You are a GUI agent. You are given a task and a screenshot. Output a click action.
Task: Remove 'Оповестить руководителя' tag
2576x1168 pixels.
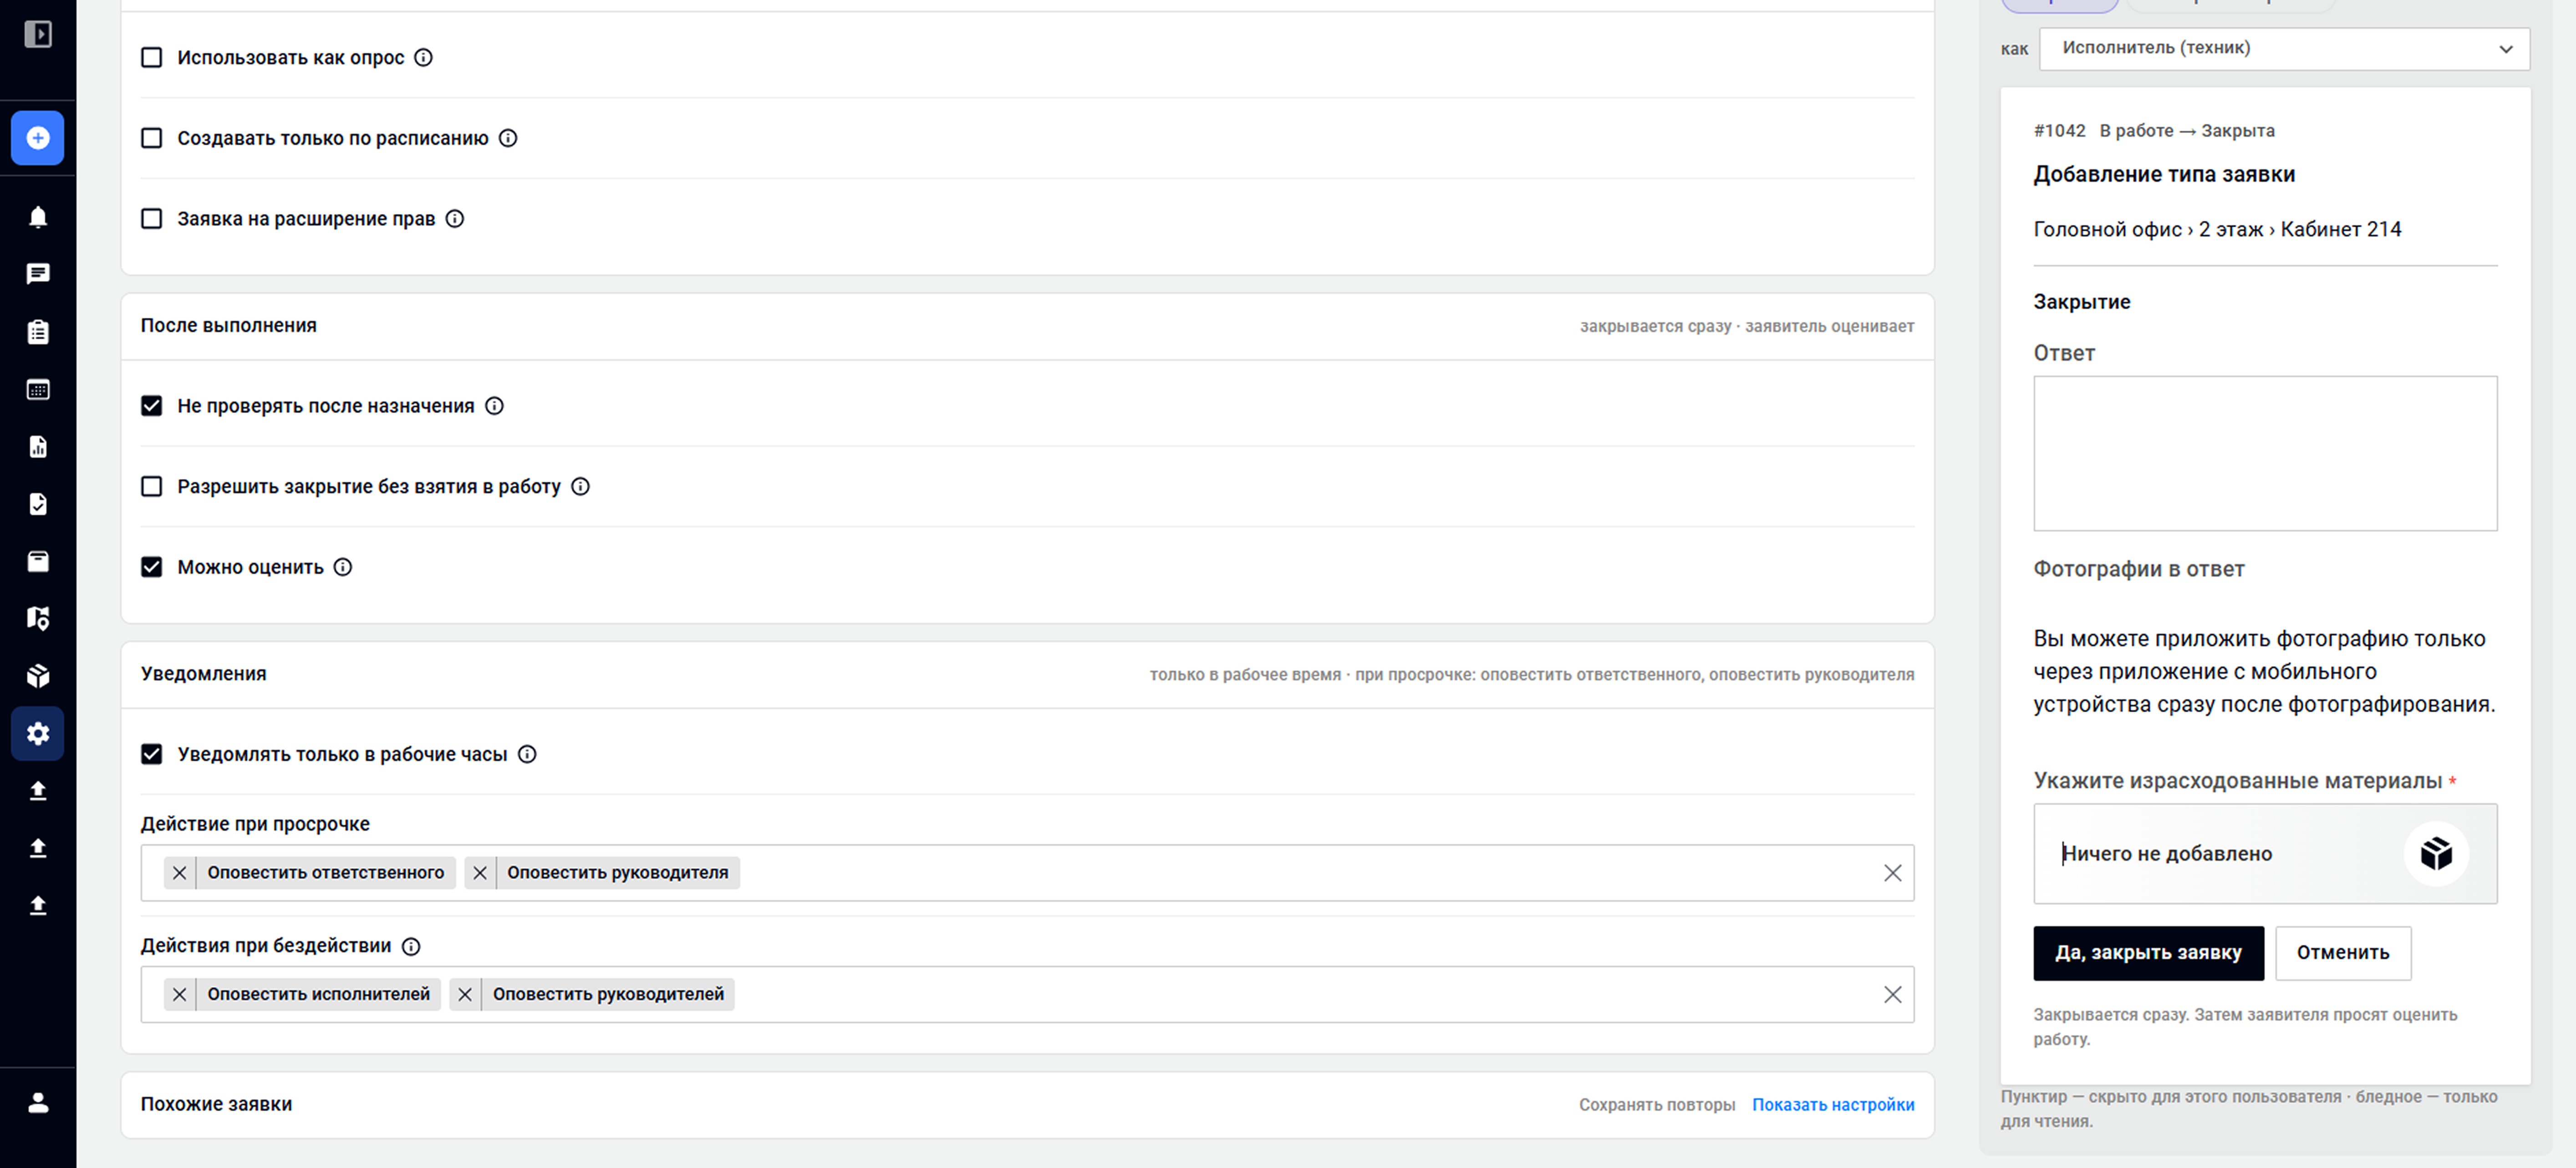tap(480, 873)
